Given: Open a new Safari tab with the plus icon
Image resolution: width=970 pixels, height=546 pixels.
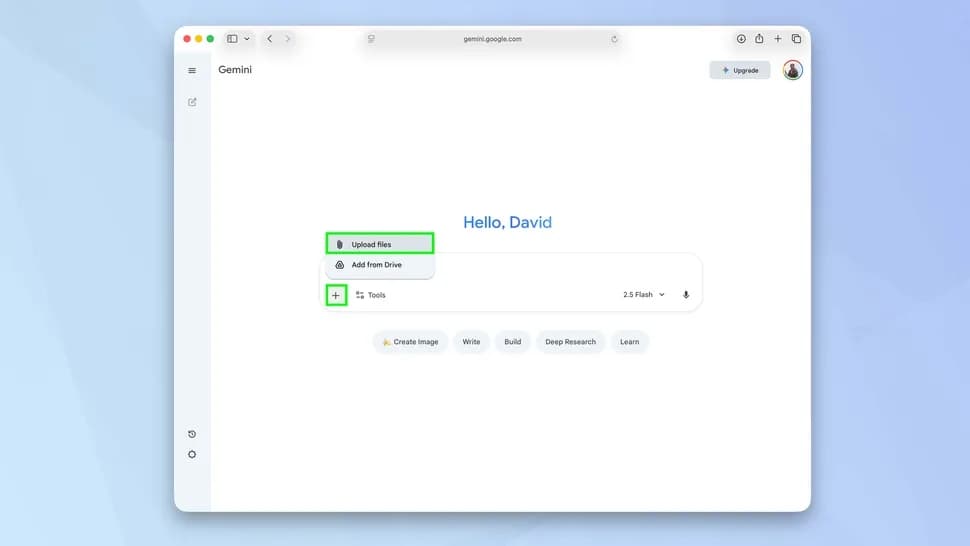Looking at the screenshot, I should click(778, 38).
